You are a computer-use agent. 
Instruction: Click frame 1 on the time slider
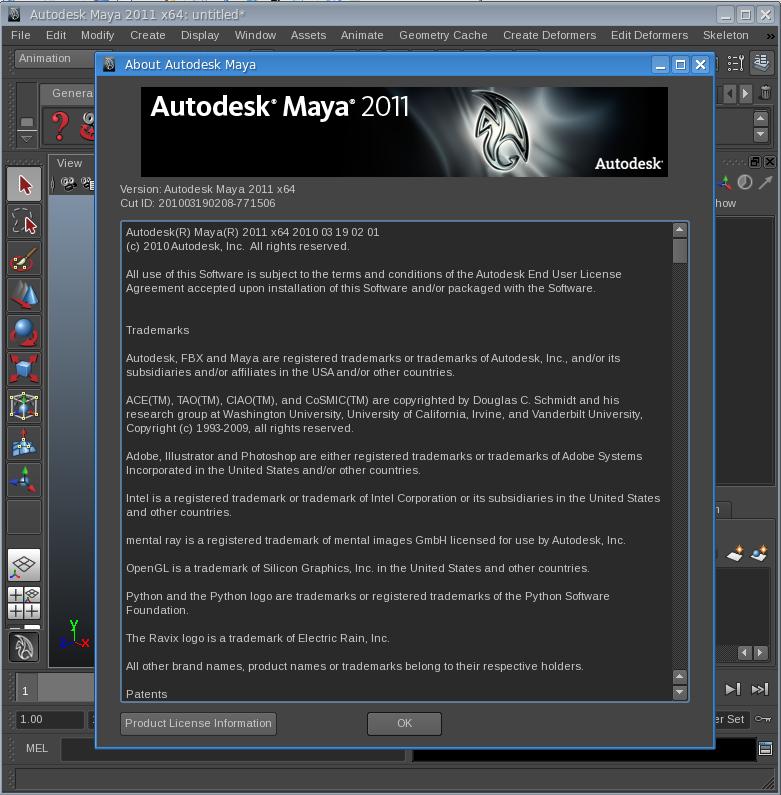(x=25, y=691)
